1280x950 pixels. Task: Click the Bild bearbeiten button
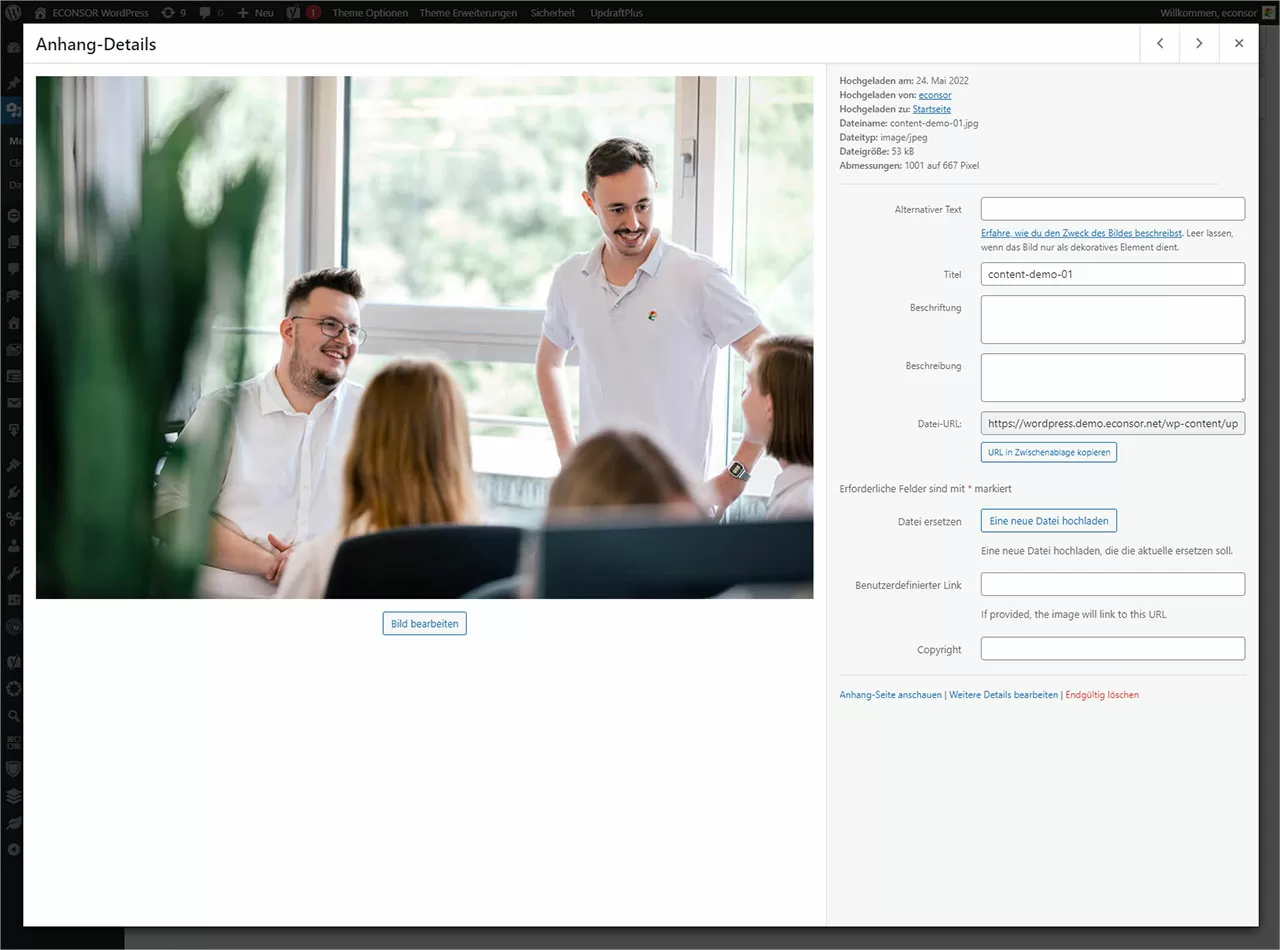424,622
